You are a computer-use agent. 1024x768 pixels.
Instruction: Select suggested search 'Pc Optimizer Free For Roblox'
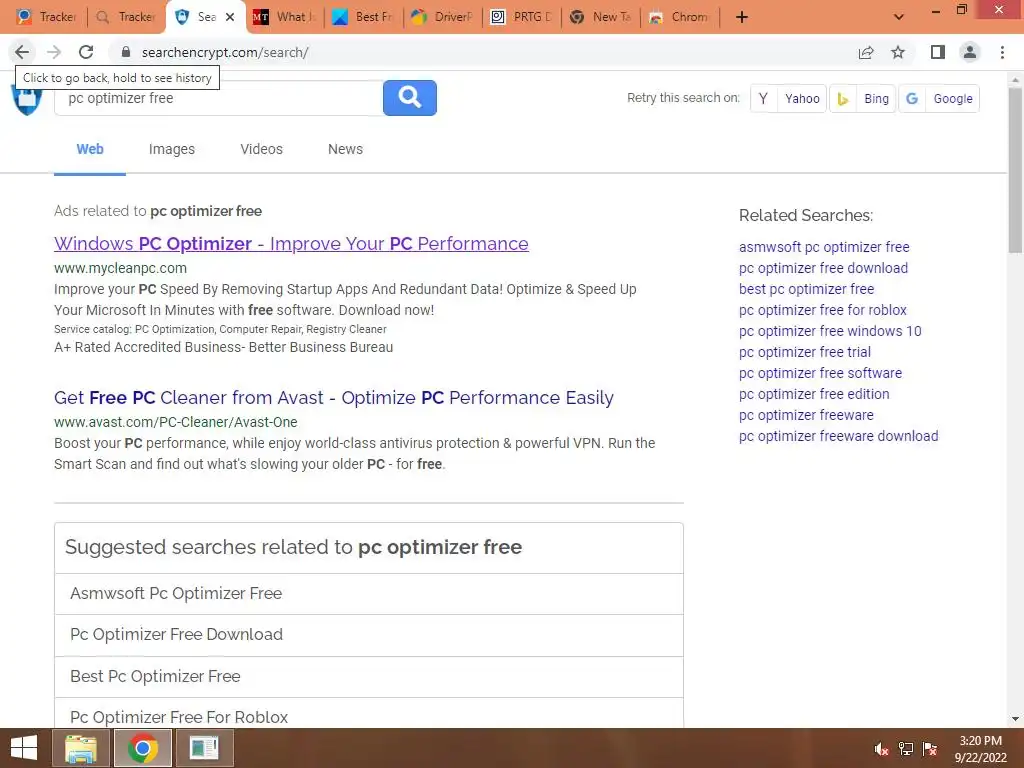point(369,713)
